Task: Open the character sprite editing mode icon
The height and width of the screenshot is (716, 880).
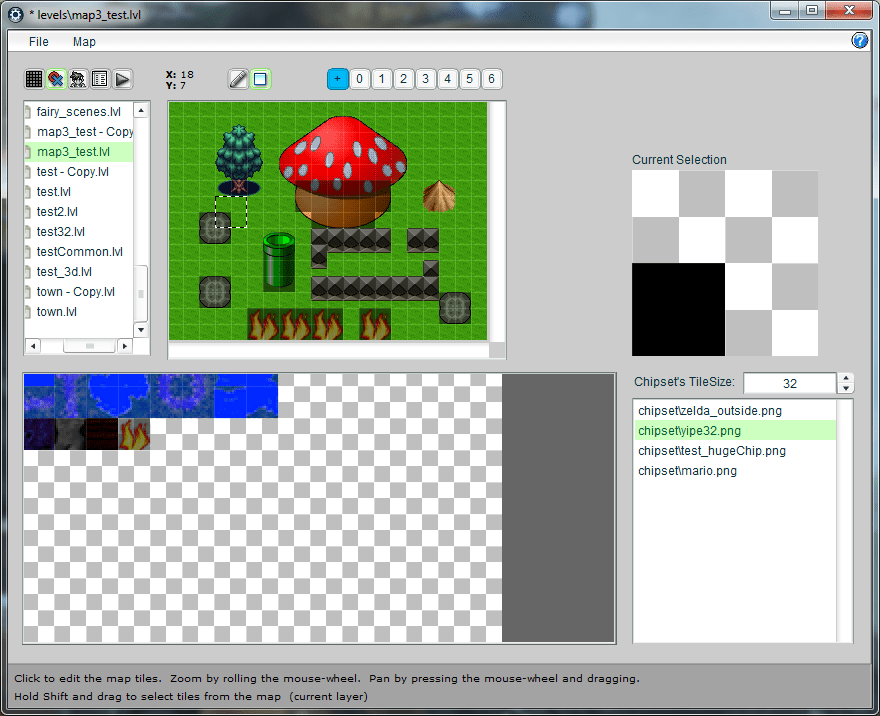Action: pos(78,79)
